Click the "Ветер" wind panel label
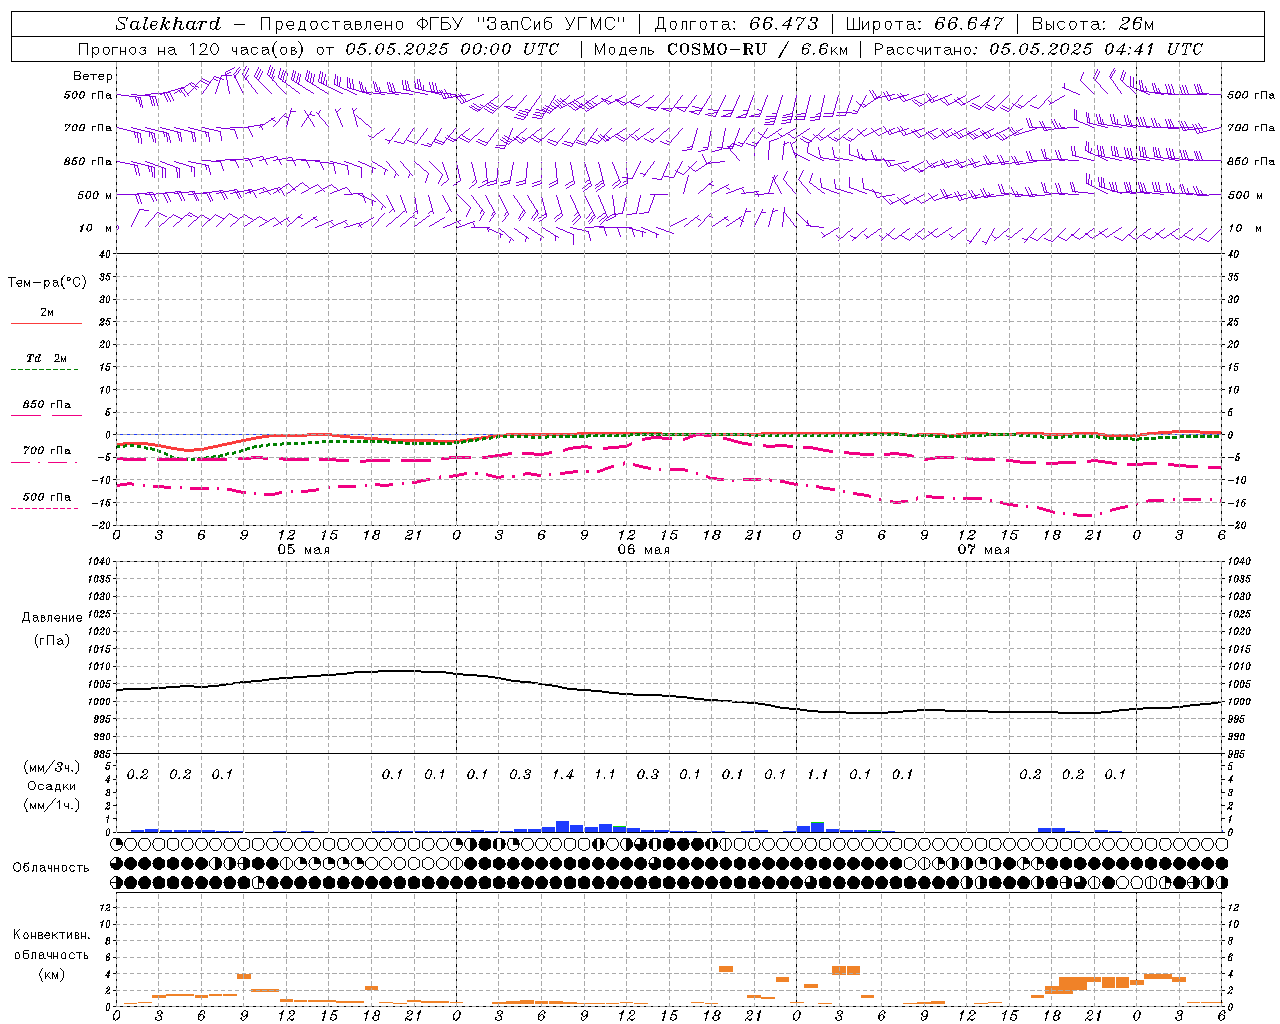The image size is (1280, 1024). (x=93, y=76)
